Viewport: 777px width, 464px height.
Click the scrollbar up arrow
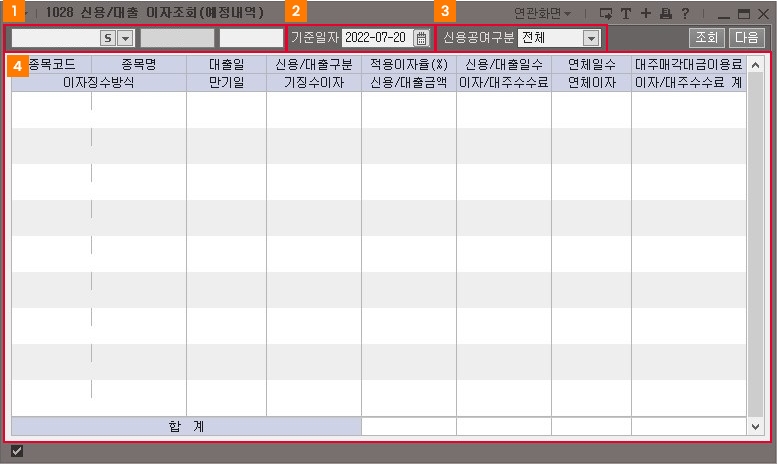pyautogui.click(x=755, y=64)
